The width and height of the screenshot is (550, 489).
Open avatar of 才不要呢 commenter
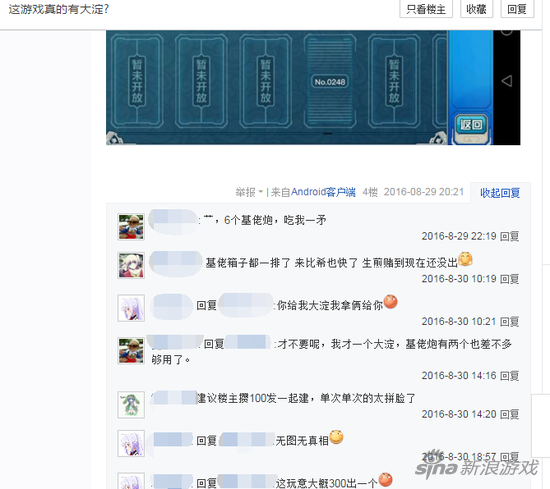[x=131, y=351]
